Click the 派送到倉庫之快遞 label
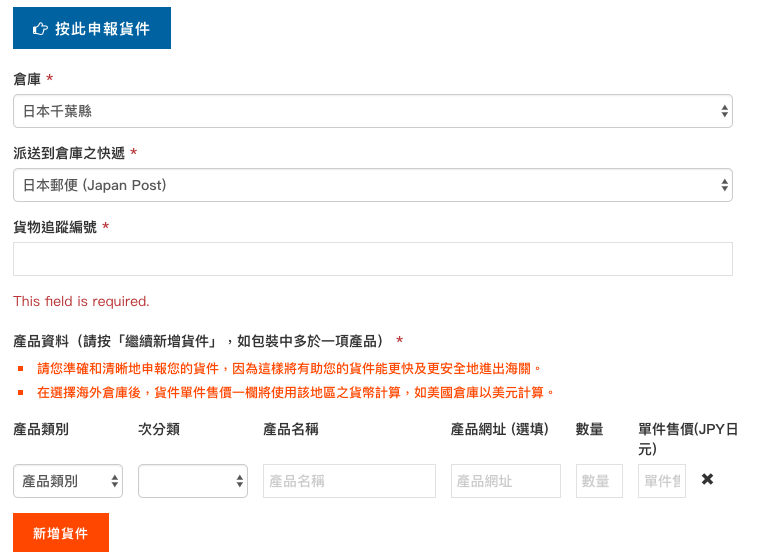 tap(69, 152)
